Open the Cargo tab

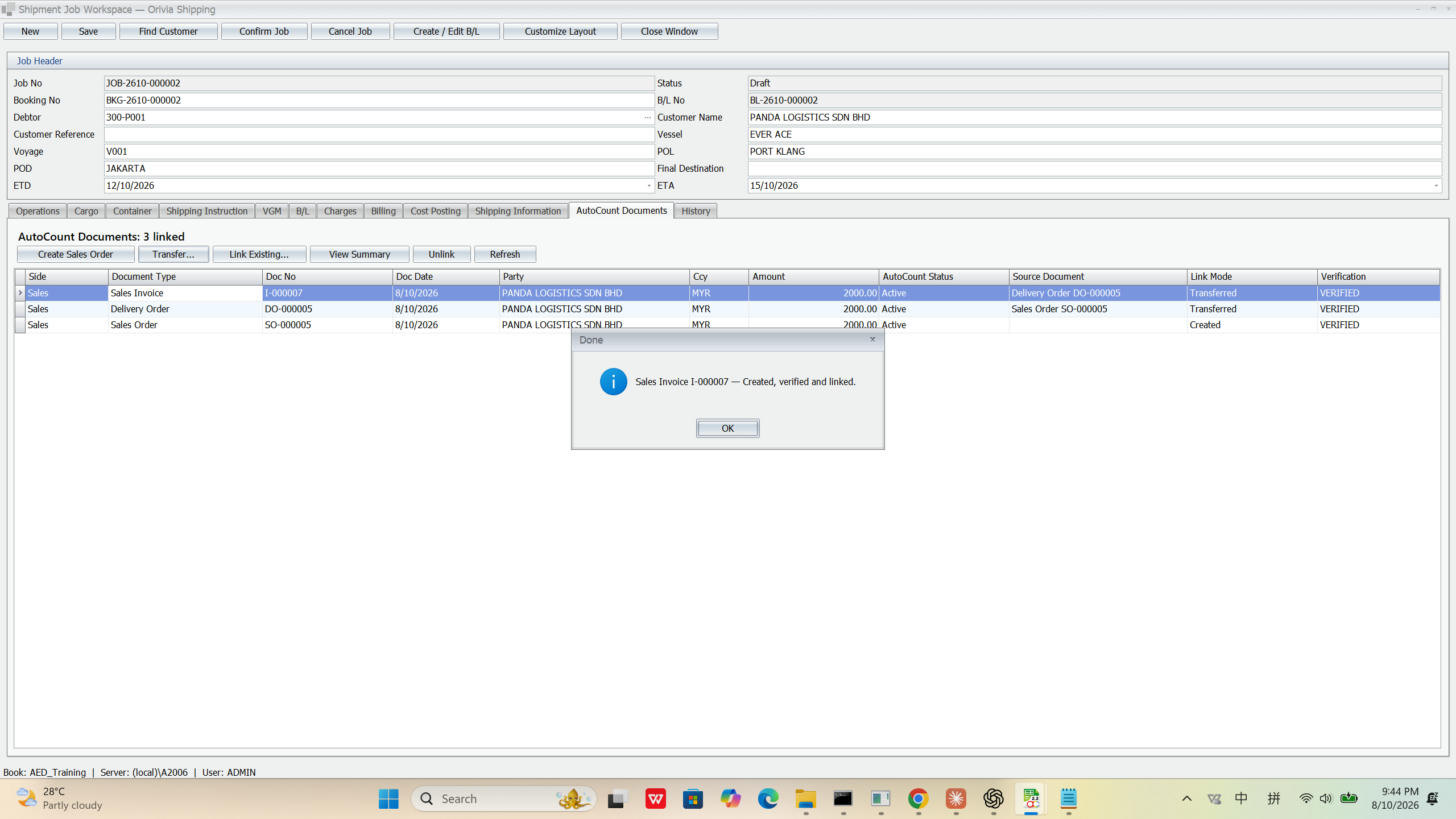point(86,211)
